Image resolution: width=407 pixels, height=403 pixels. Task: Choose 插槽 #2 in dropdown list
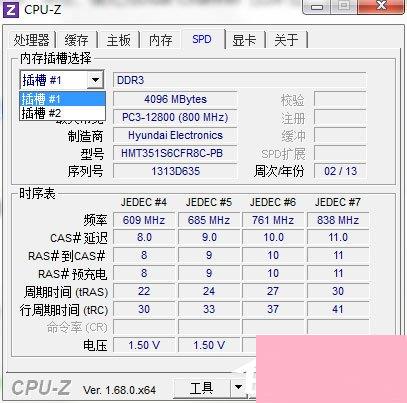coord(62,113)
